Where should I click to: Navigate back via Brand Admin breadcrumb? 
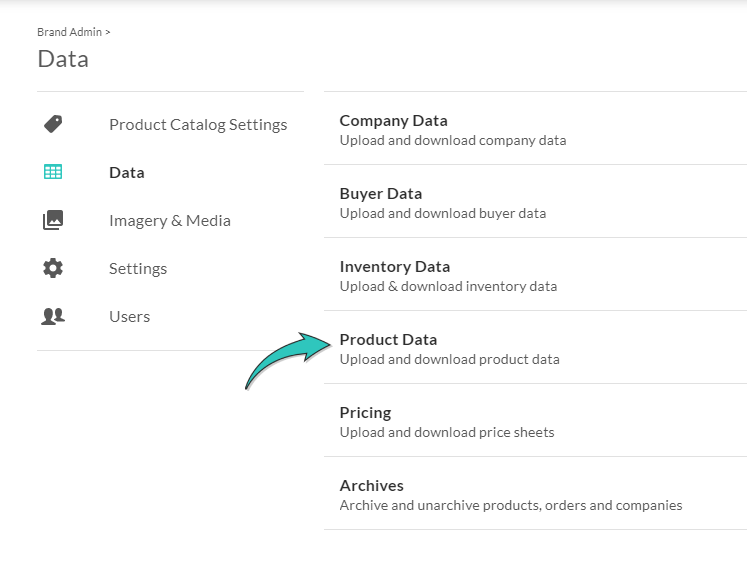tap(70, 32)
